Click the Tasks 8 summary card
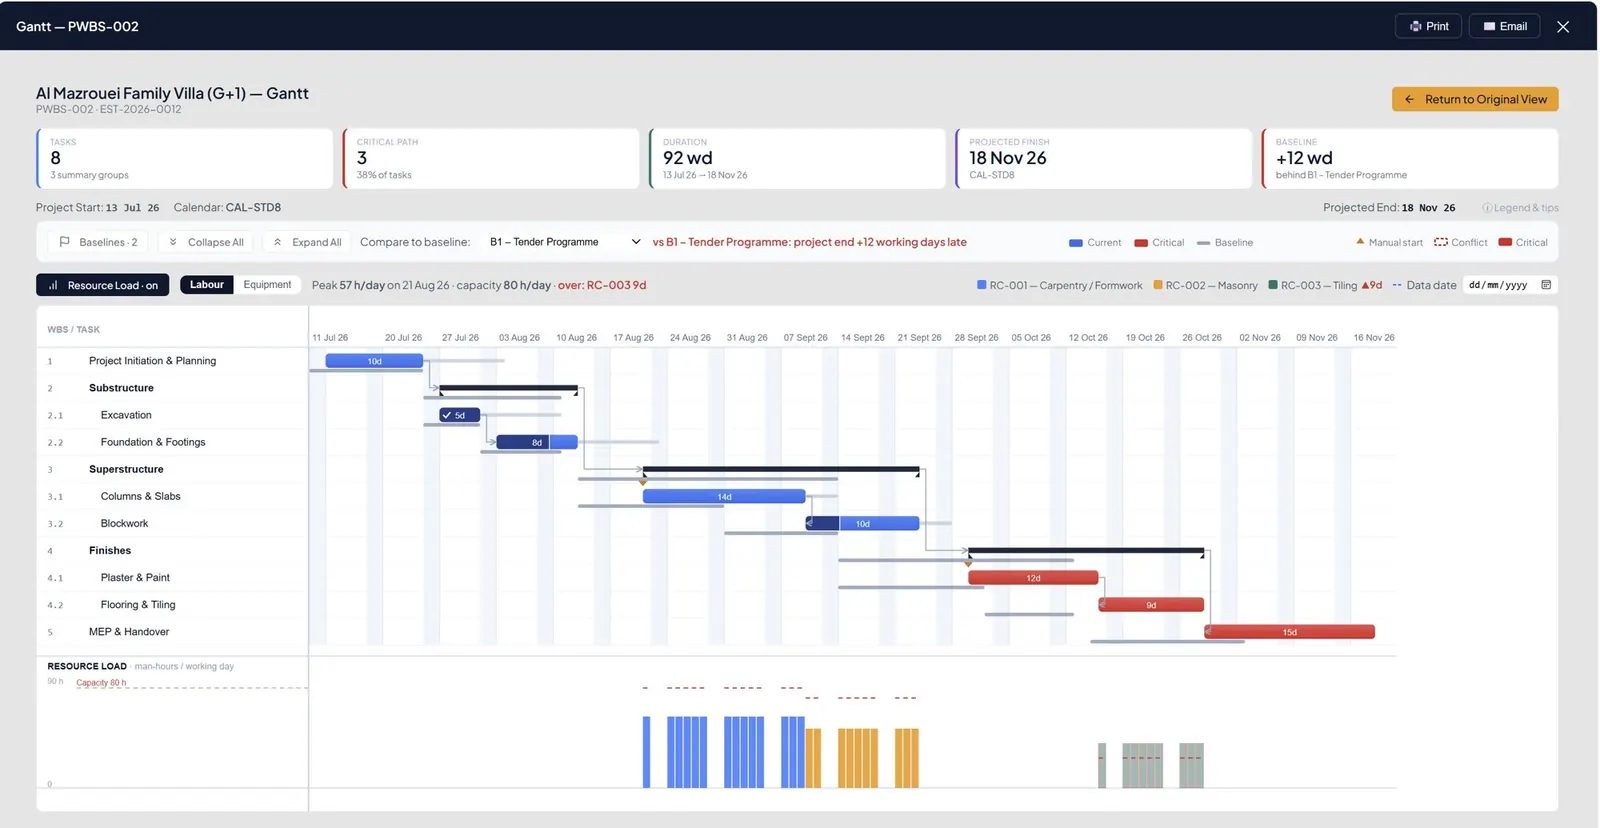 click(184, 158)
